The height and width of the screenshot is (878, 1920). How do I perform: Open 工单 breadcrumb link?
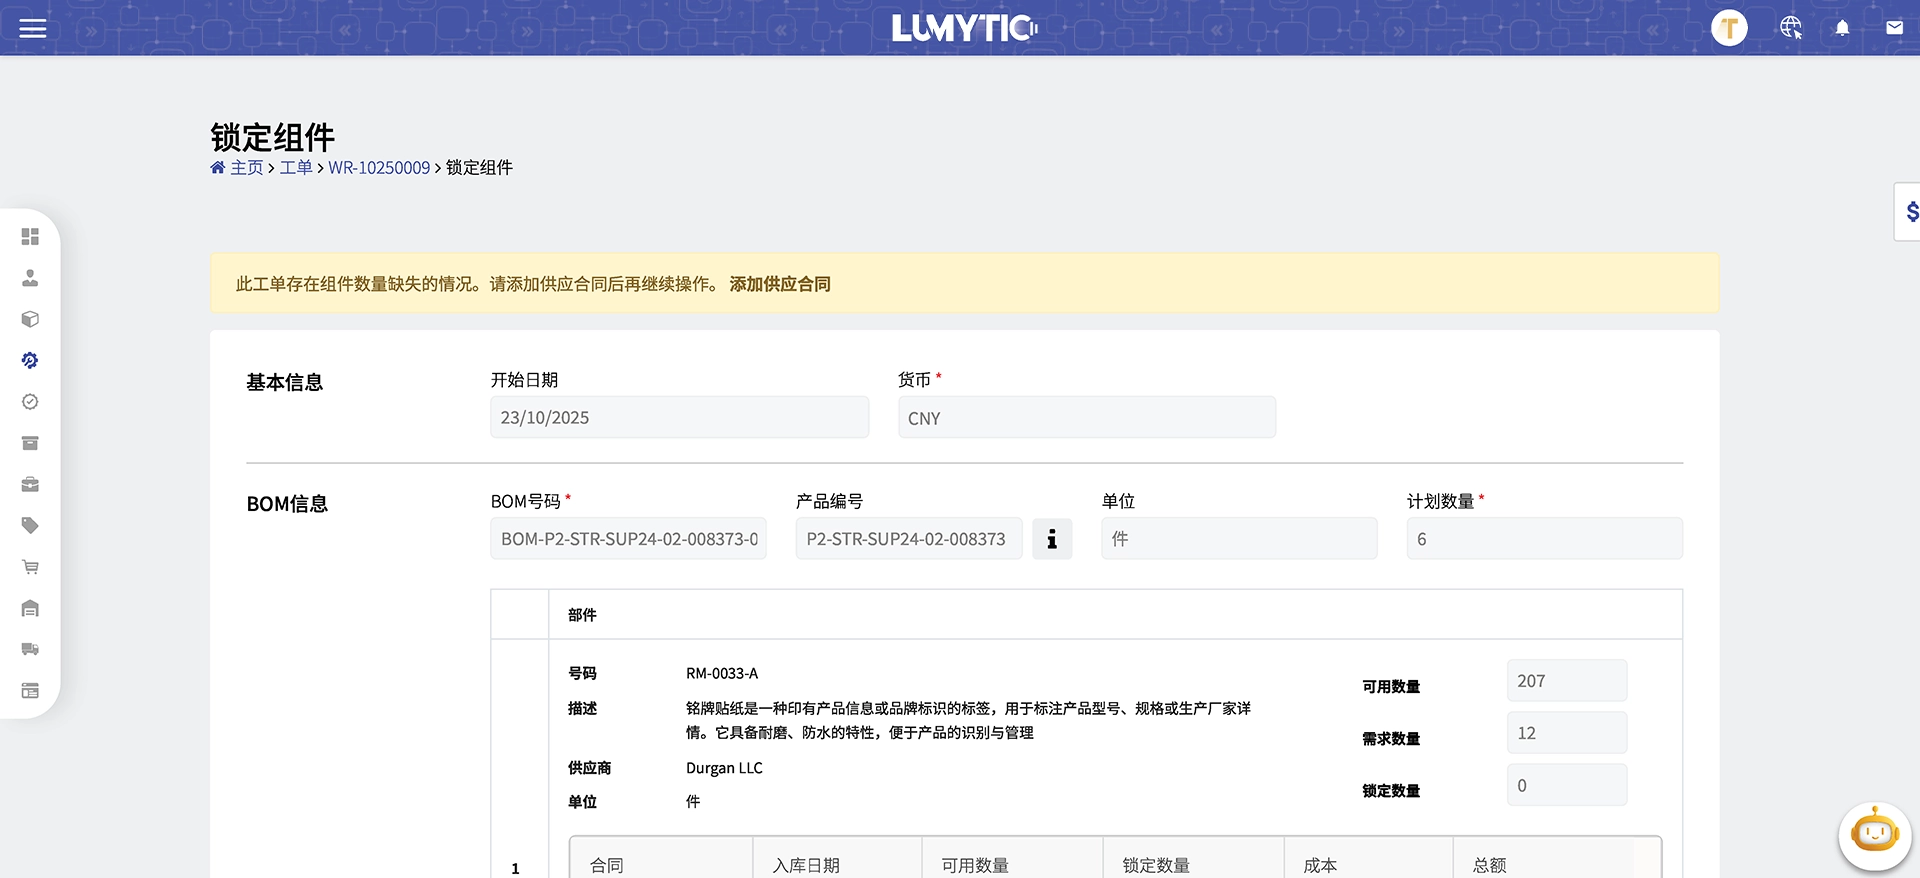click(296, 168)
